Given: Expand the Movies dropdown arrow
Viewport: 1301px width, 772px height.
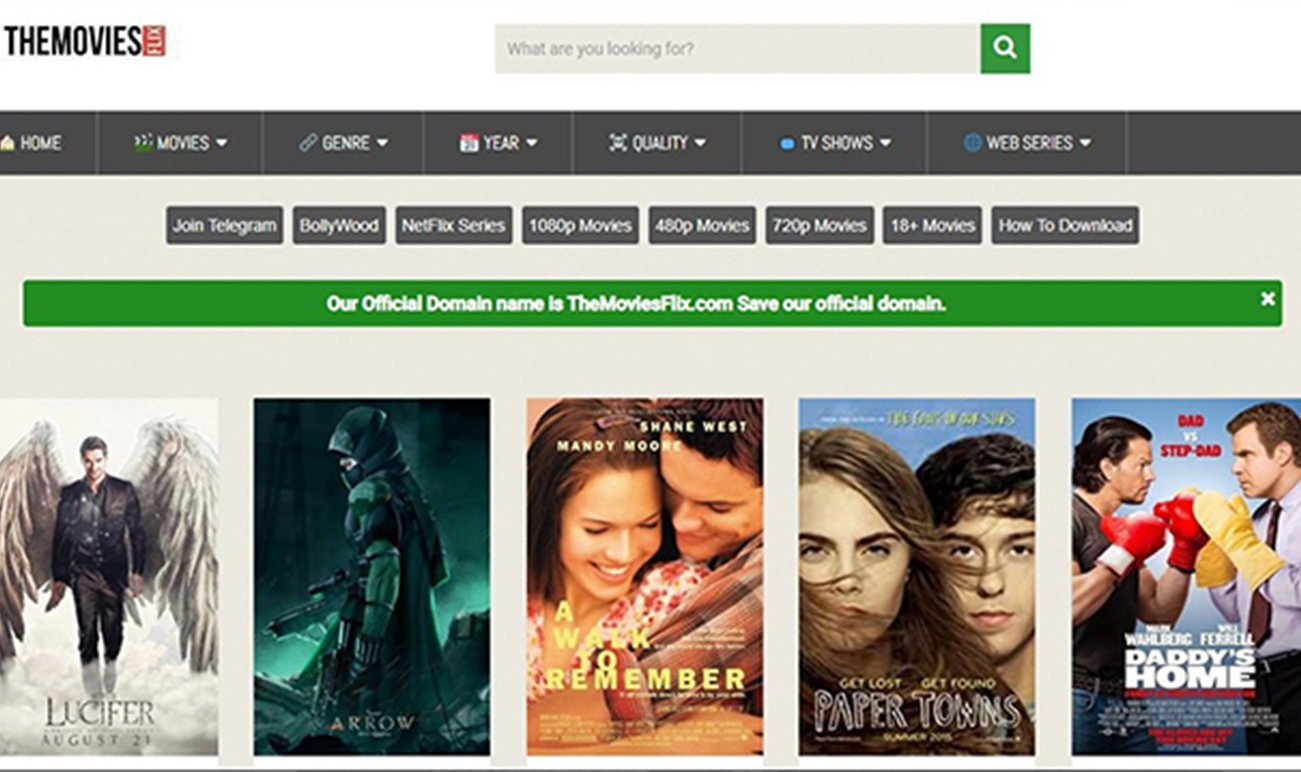Looking at the screenshot, I should pos(221,143).
